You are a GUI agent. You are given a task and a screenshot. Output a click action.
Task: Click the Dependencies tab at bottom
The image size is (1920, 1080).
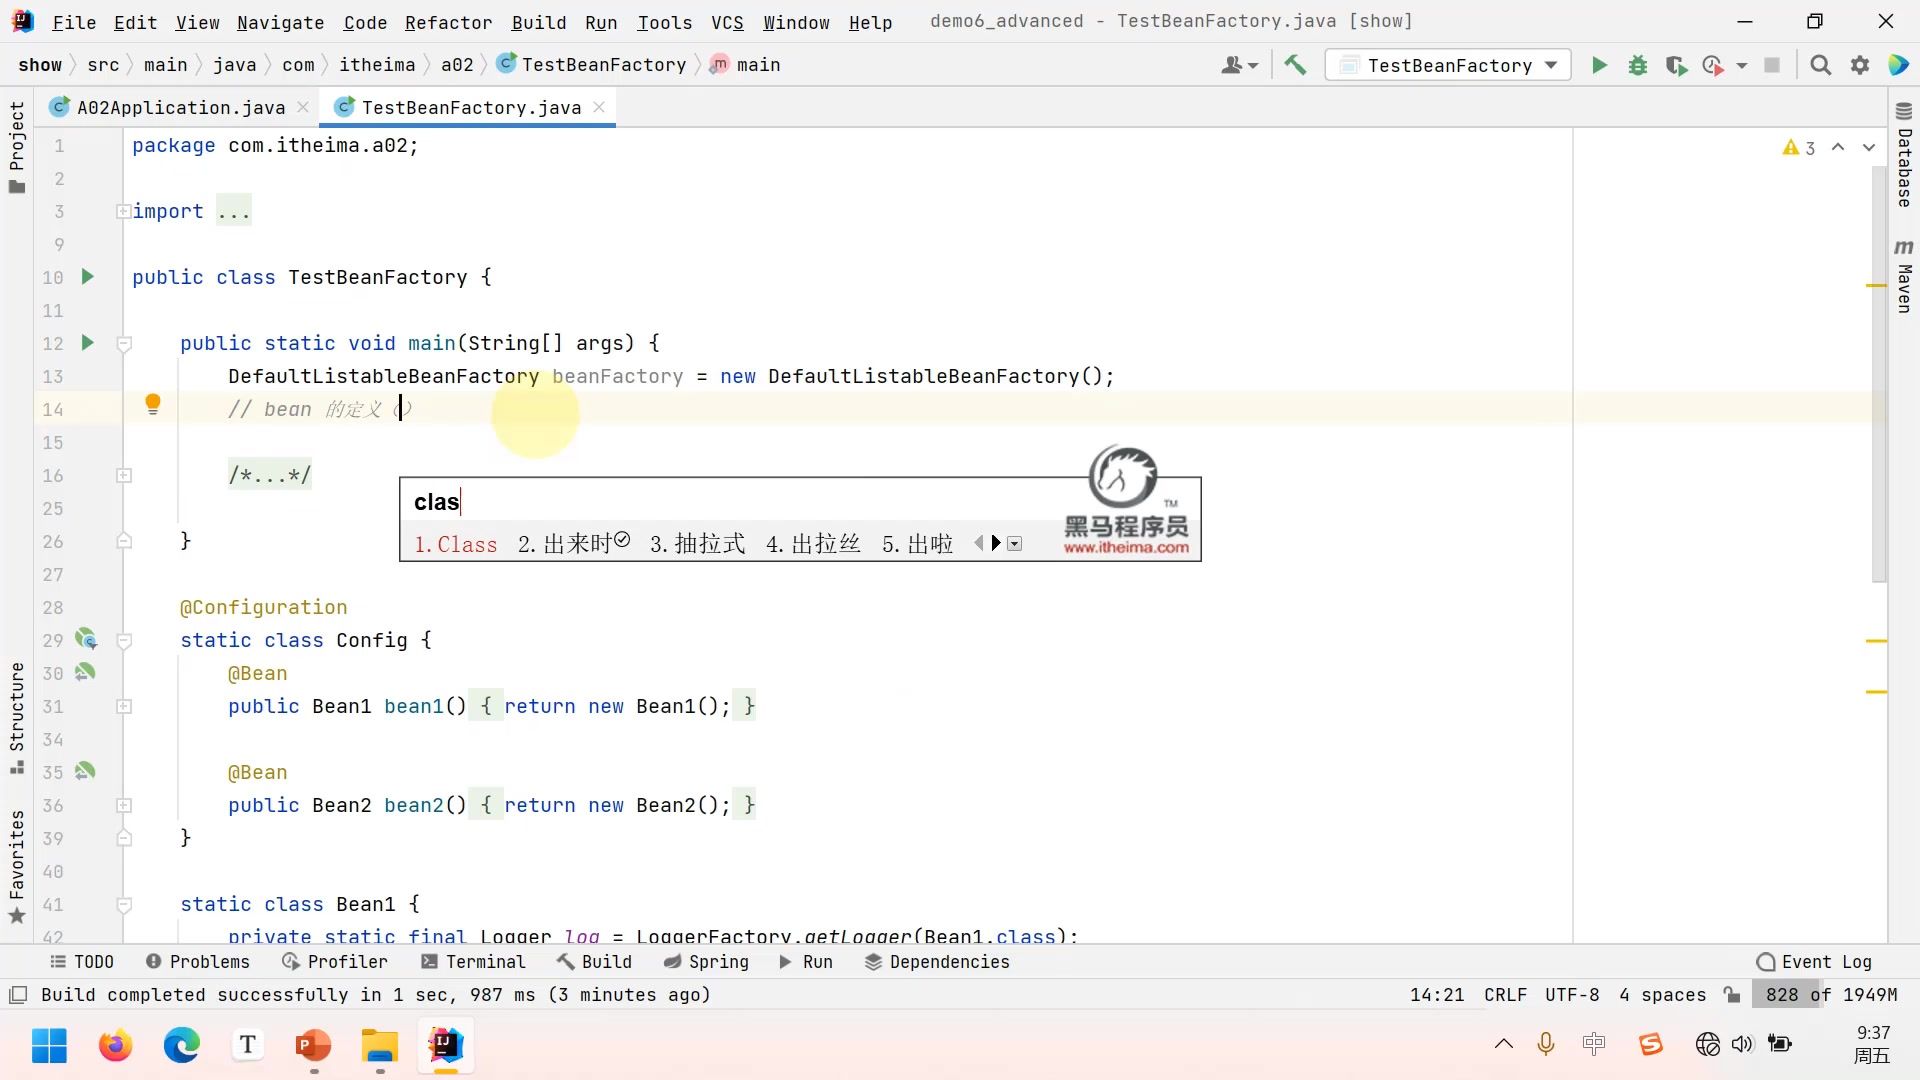[x=949, y=961]
